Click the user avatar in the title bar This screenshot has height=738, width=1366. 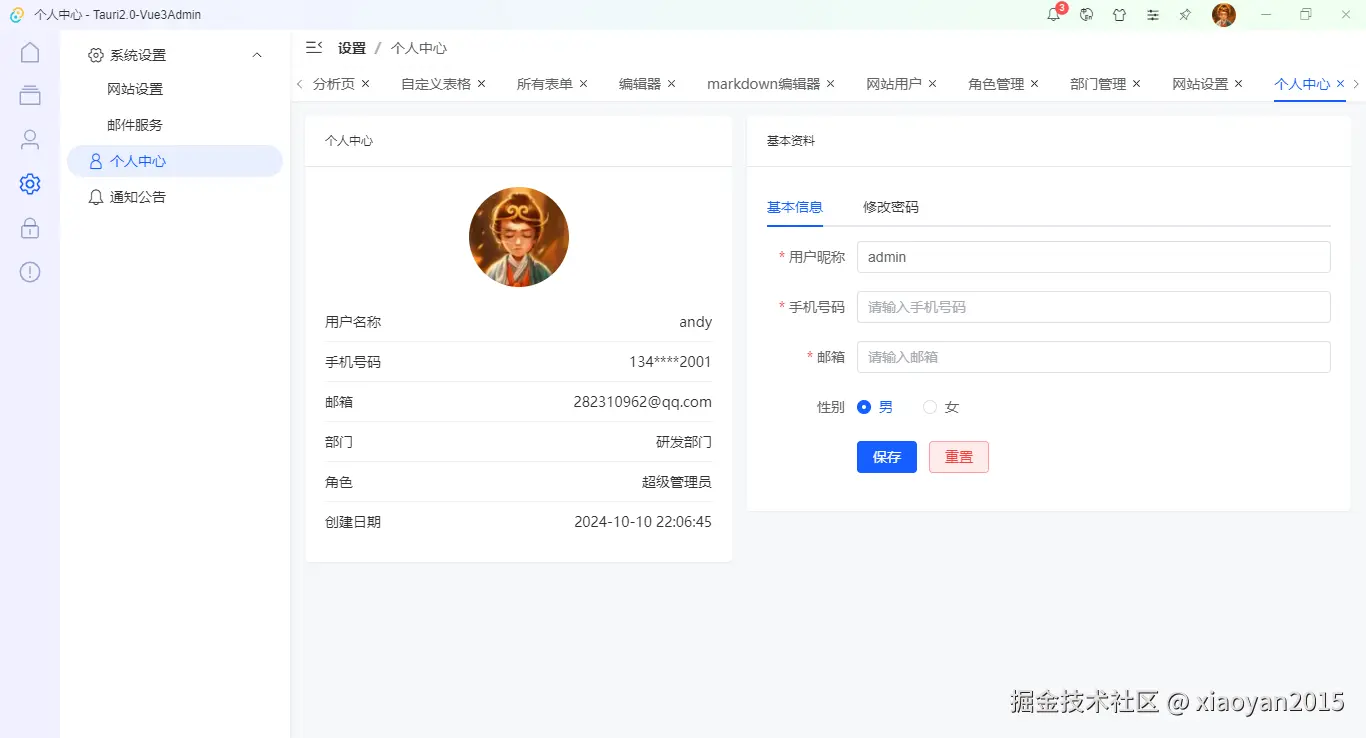(1223, 15)
